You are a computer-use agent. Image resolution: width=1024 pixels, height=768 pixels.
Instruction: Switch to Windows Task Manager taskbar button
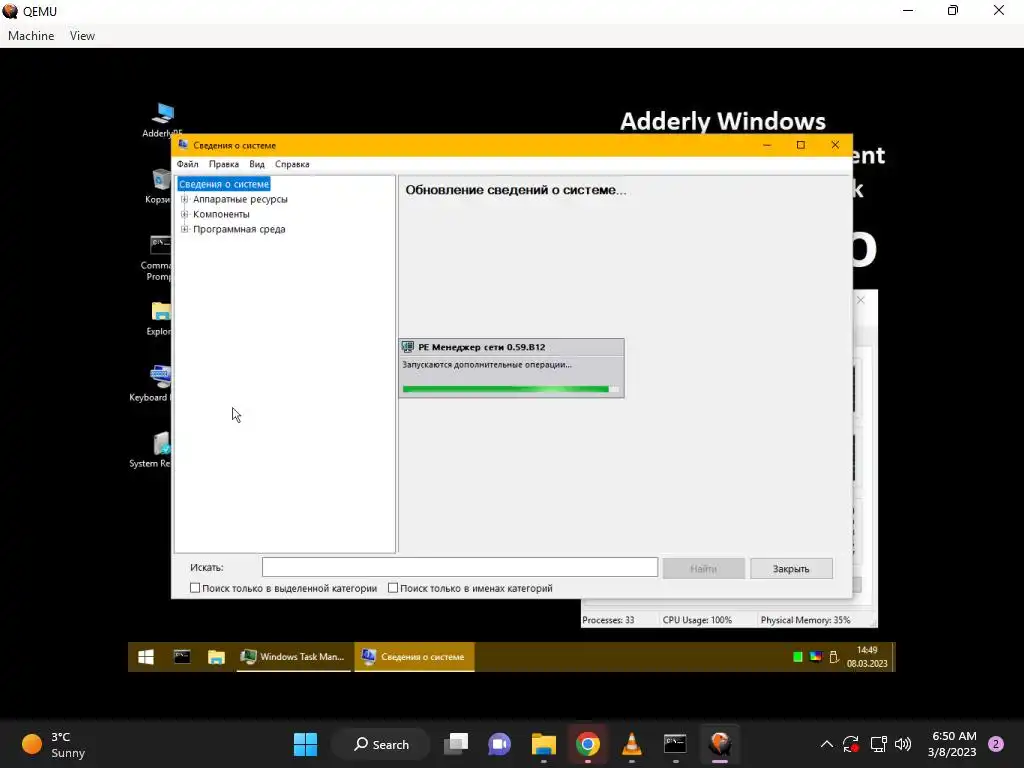click(292, 657)
